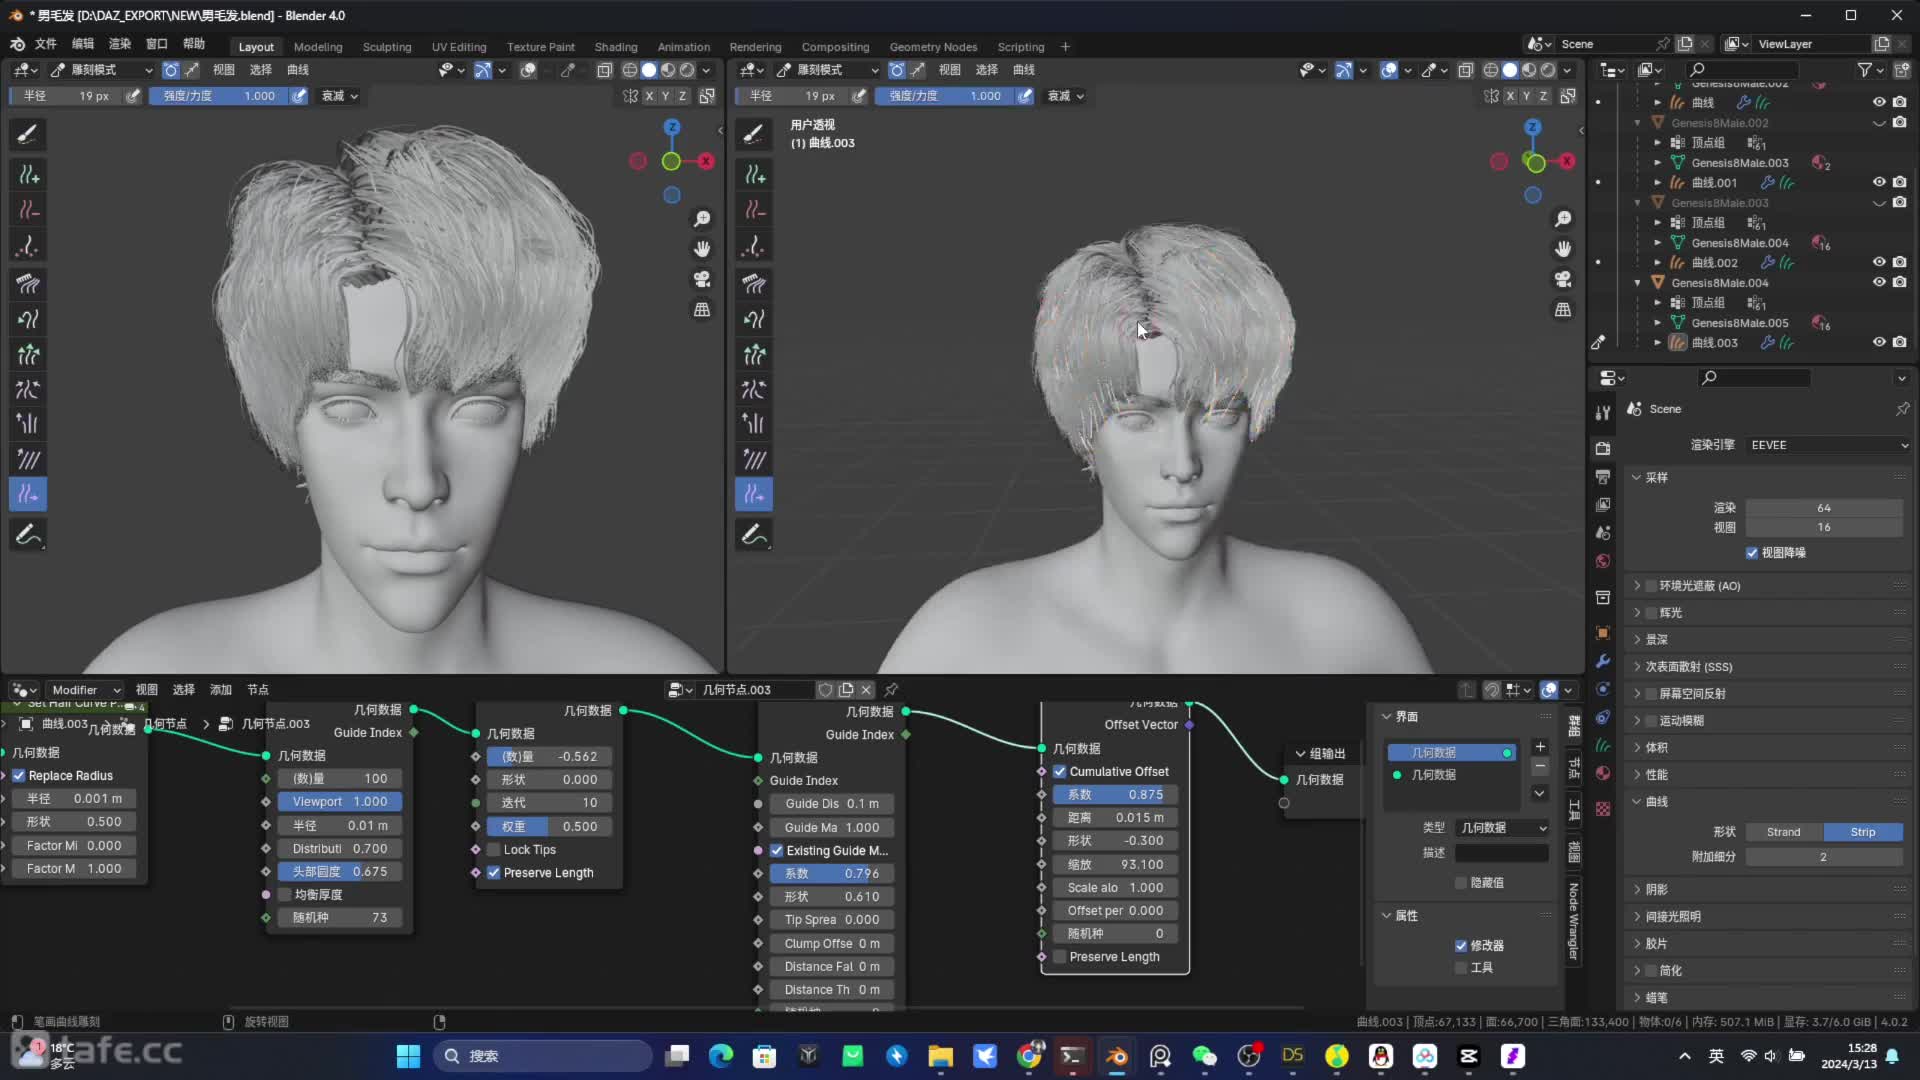Image resolution: width=1920 pixels, height=1080 pixels.
Task: Select the Snake Hook tool in left viewport
Action: pos(28,320)
